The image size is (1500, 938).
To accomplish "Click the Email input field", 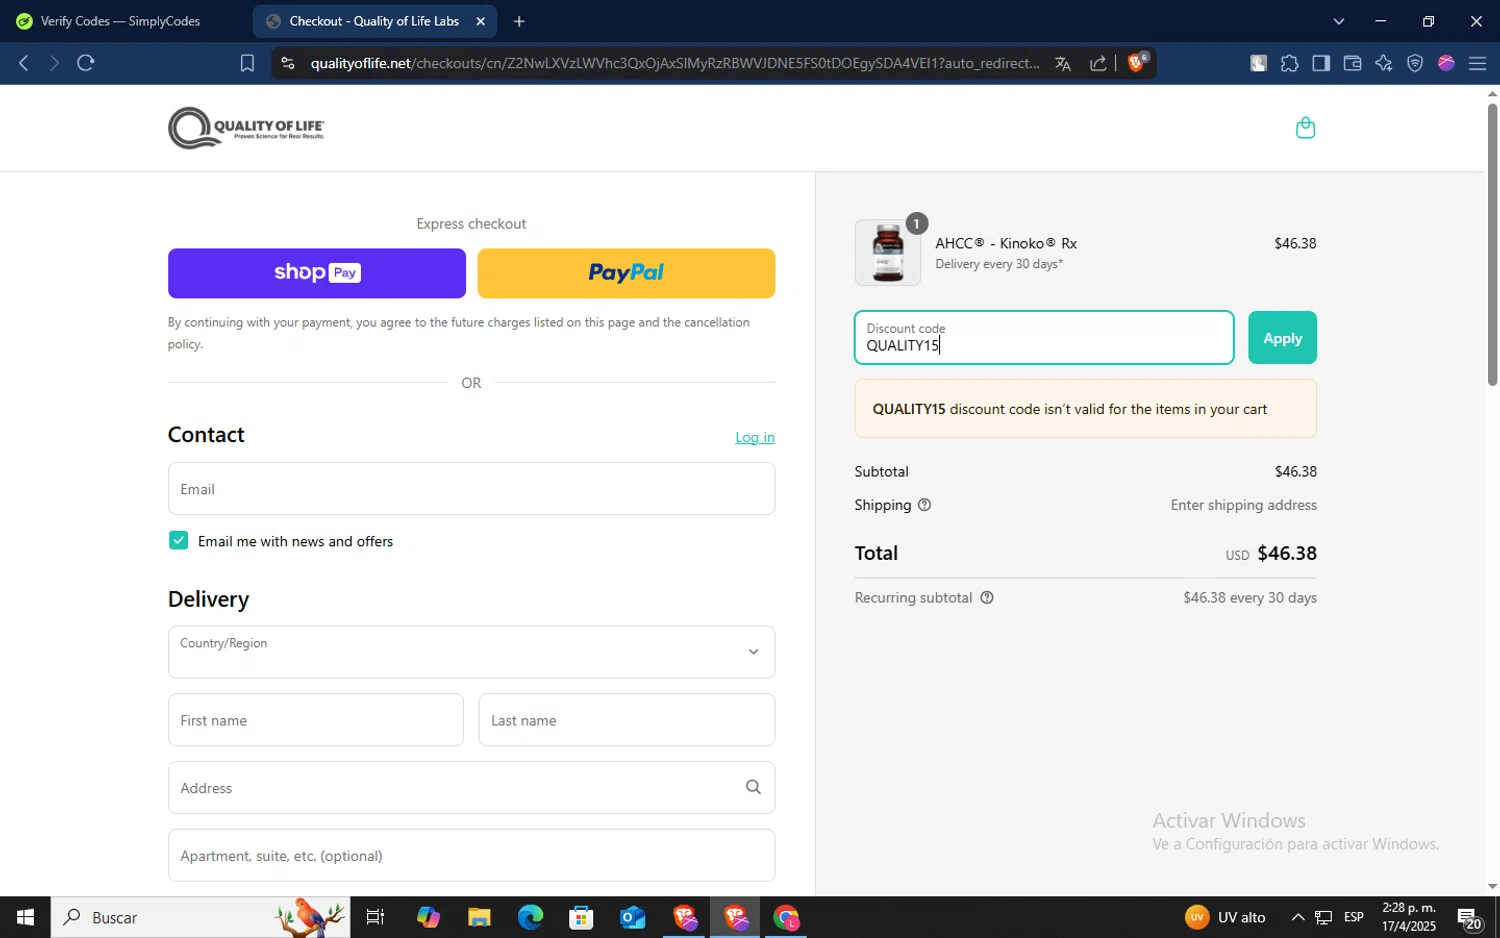I will click(471, 489).
